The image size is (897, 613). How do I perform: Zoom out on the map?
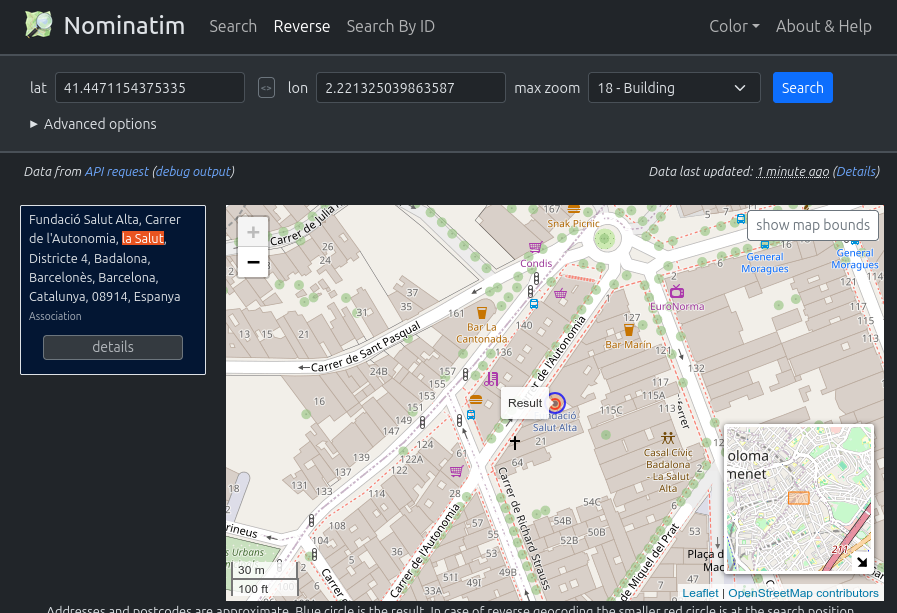[x=253, y=262]
